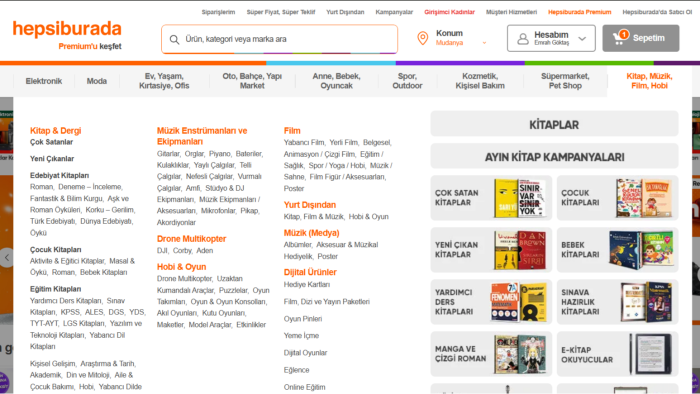Viewport: 700px width, 394px height.
Task: Open Müşteri Hizmetleri link
Action: (x=512, y=12)
